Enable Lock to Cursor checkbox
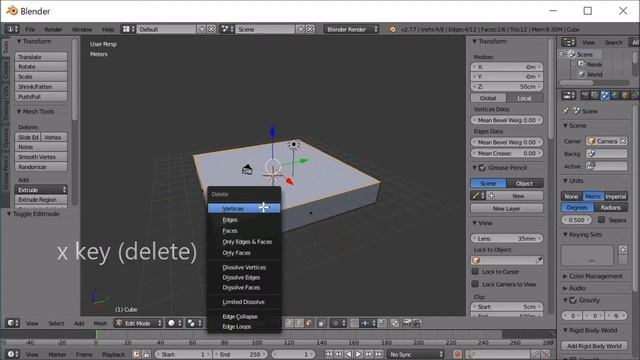 coord(475,271)
